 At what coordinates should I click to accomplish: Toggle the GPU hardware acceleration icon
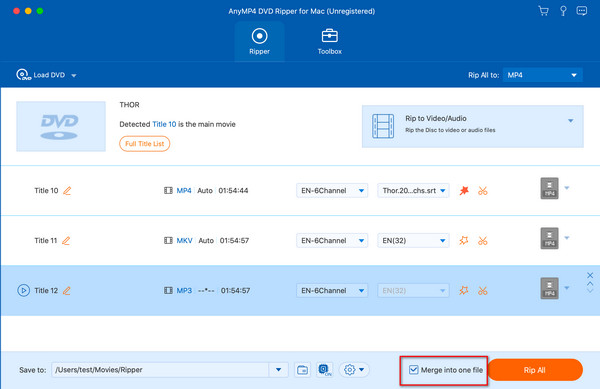pyautogui.click(x=324, y=370)
